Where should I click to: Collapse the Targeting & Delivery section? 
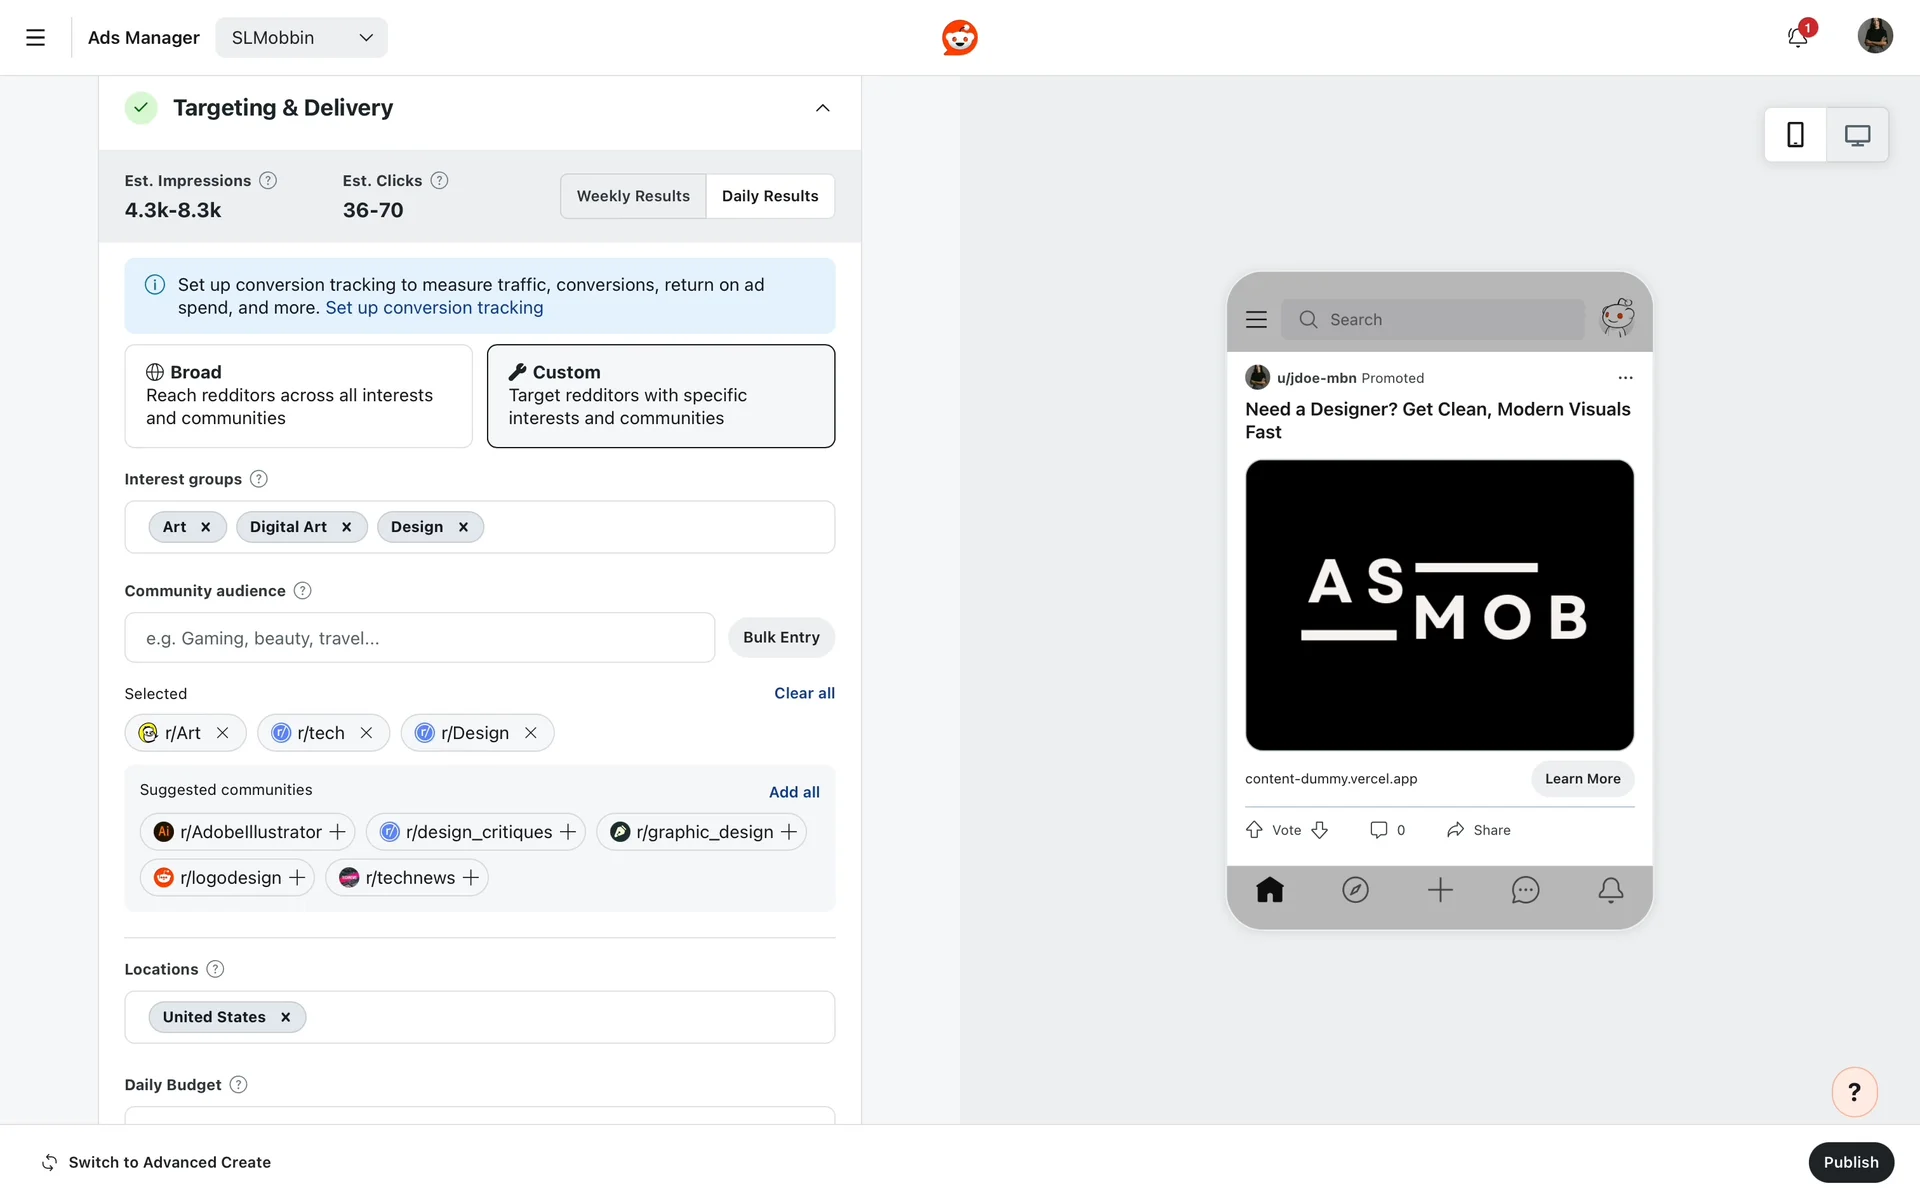pyautogui.click(x=822, y=108)
